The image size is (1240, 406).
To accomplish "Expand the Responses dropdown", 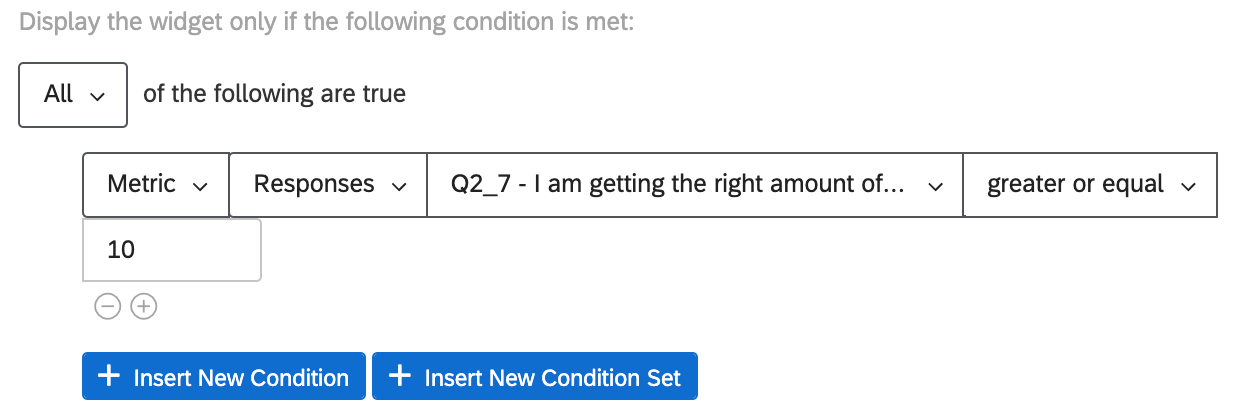I will tap(327, 184).
